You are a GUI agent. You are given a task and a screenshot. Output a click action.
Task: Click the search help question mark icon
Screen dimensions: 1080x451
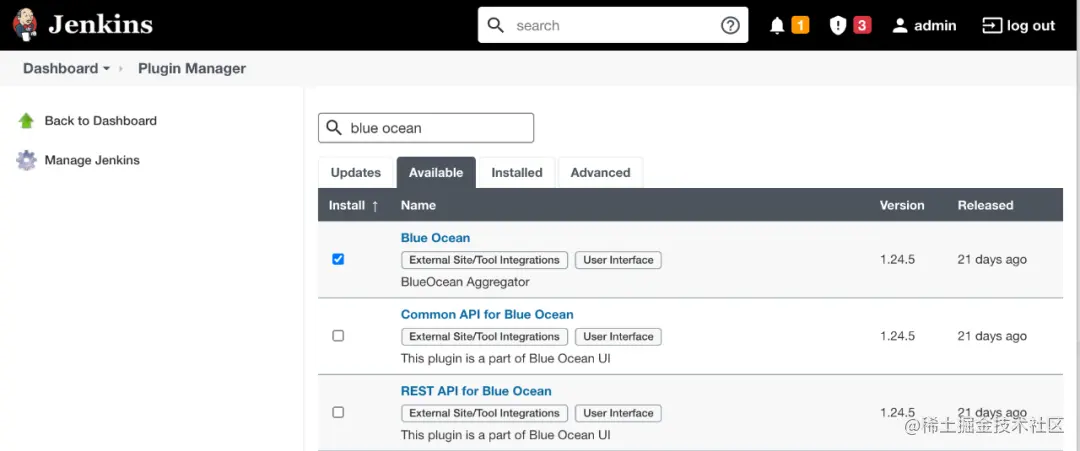point(730,25)
